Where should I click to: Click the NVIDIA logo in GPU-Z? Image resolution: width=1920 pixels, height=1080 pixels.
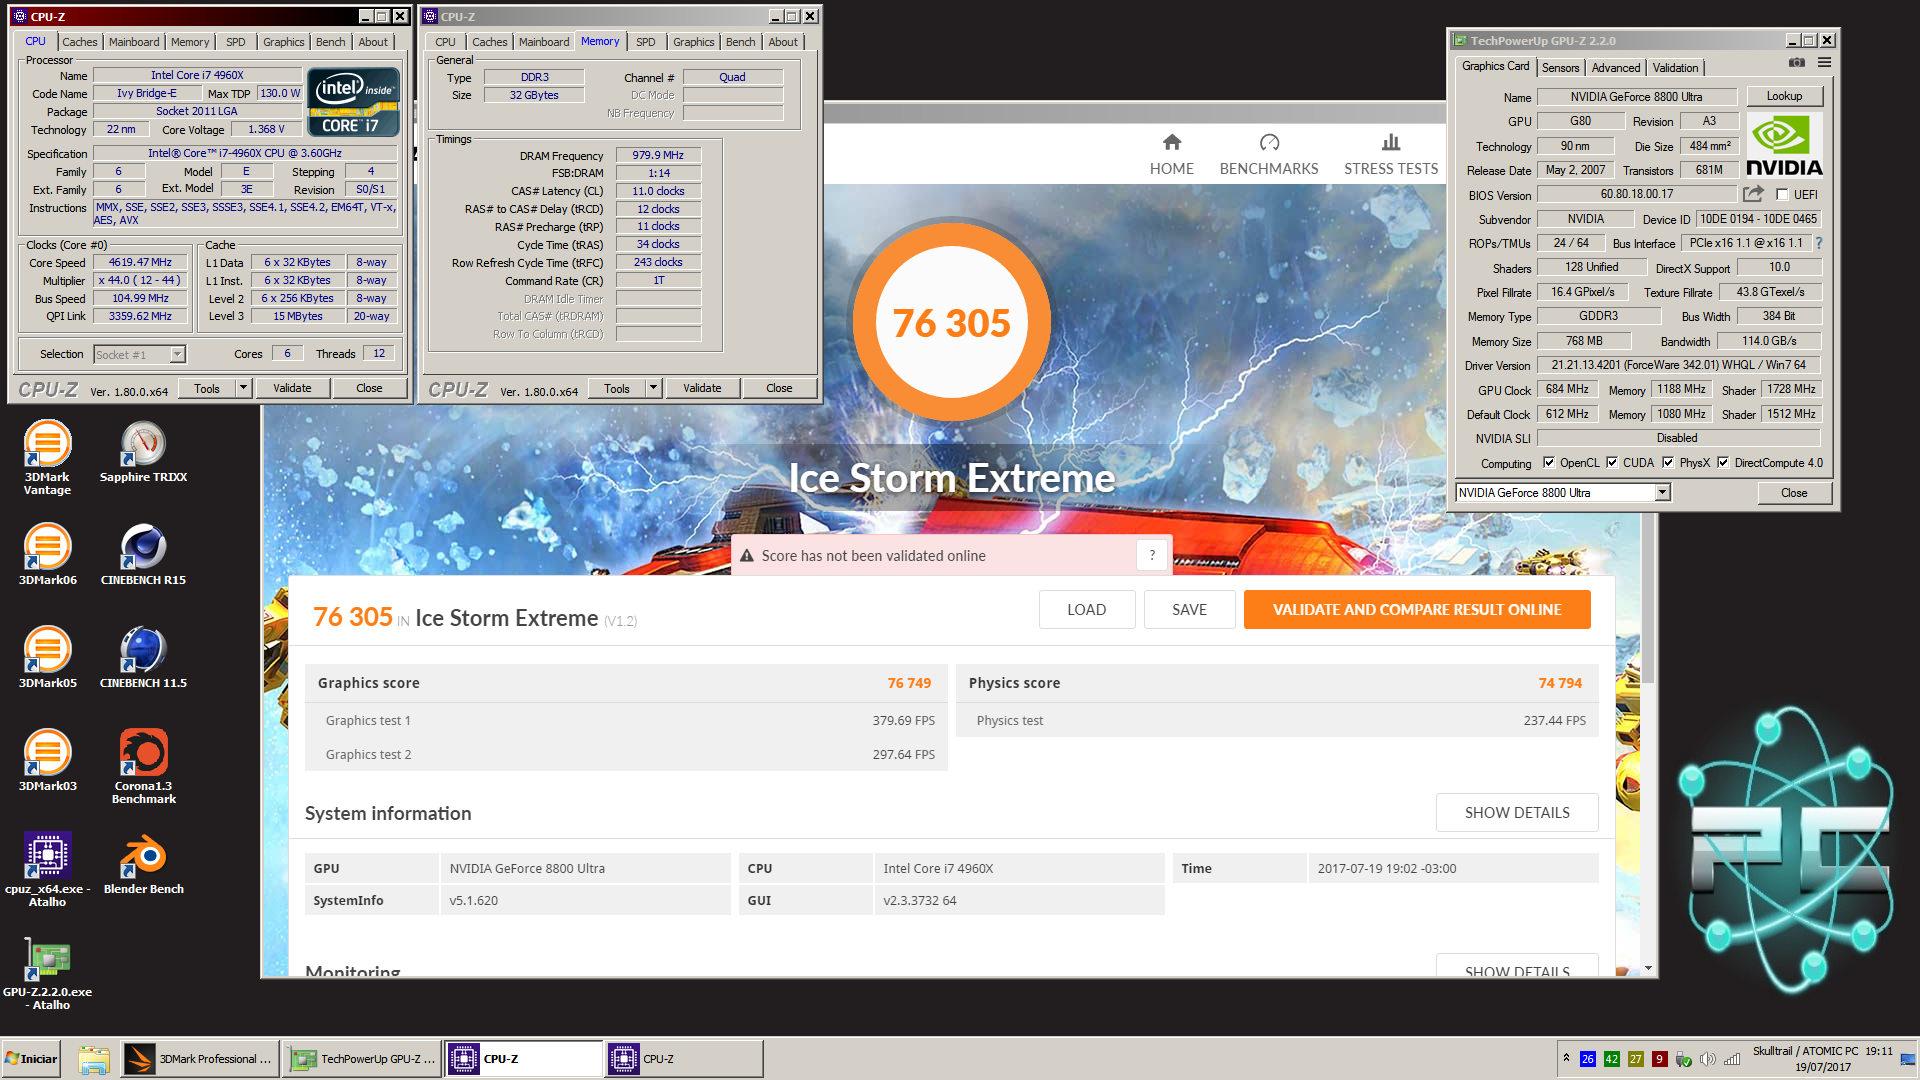click(x=1783, y=145)
